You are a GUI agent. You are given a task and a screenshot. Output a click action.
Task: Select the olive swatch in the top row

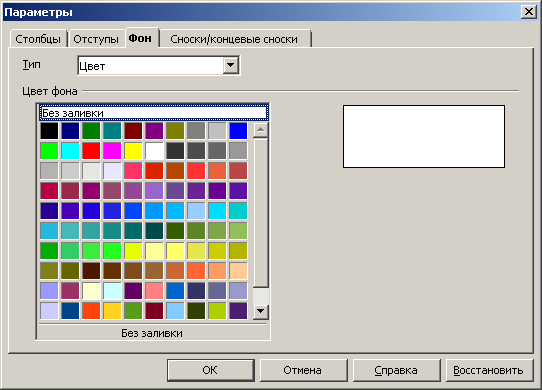pos(175,131)
